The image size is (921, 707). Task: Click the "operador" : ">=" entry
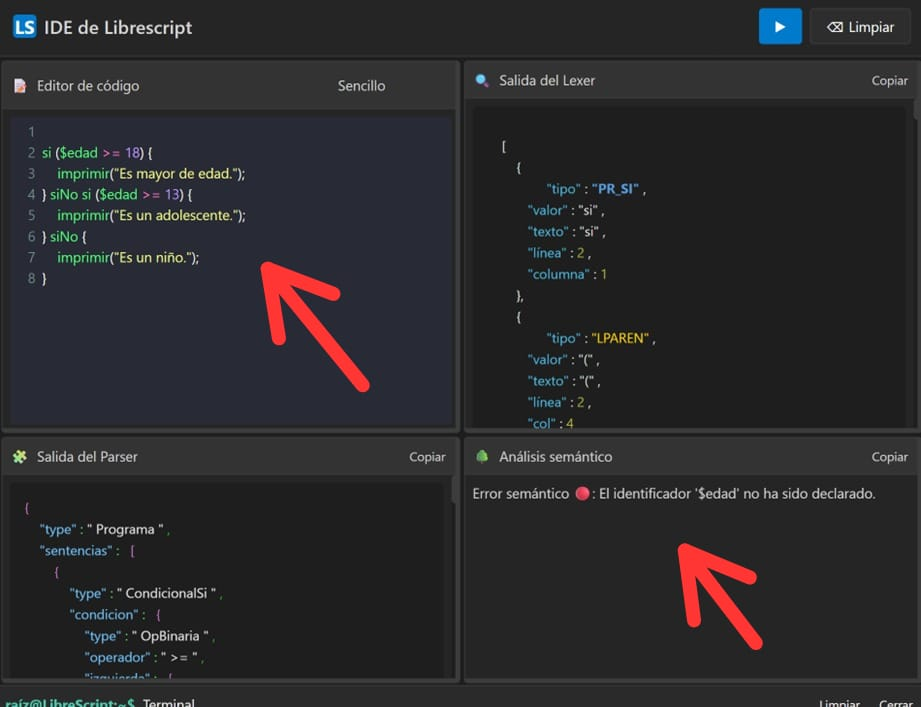pos(142,657)
